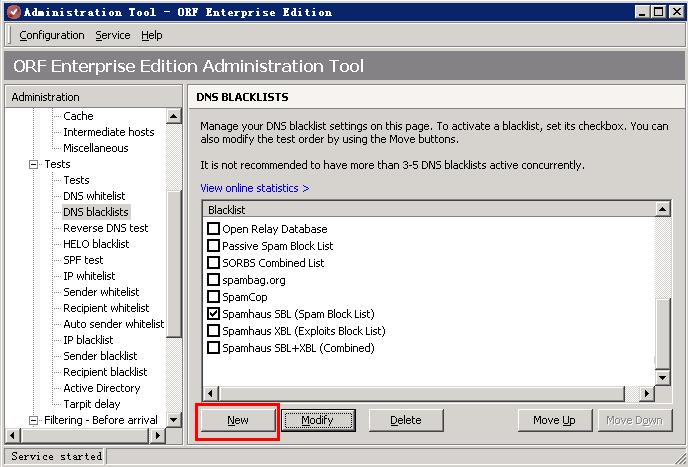688x467 pixels.
Task: Open the View online statistics link
Action: [x=254, y=188]
